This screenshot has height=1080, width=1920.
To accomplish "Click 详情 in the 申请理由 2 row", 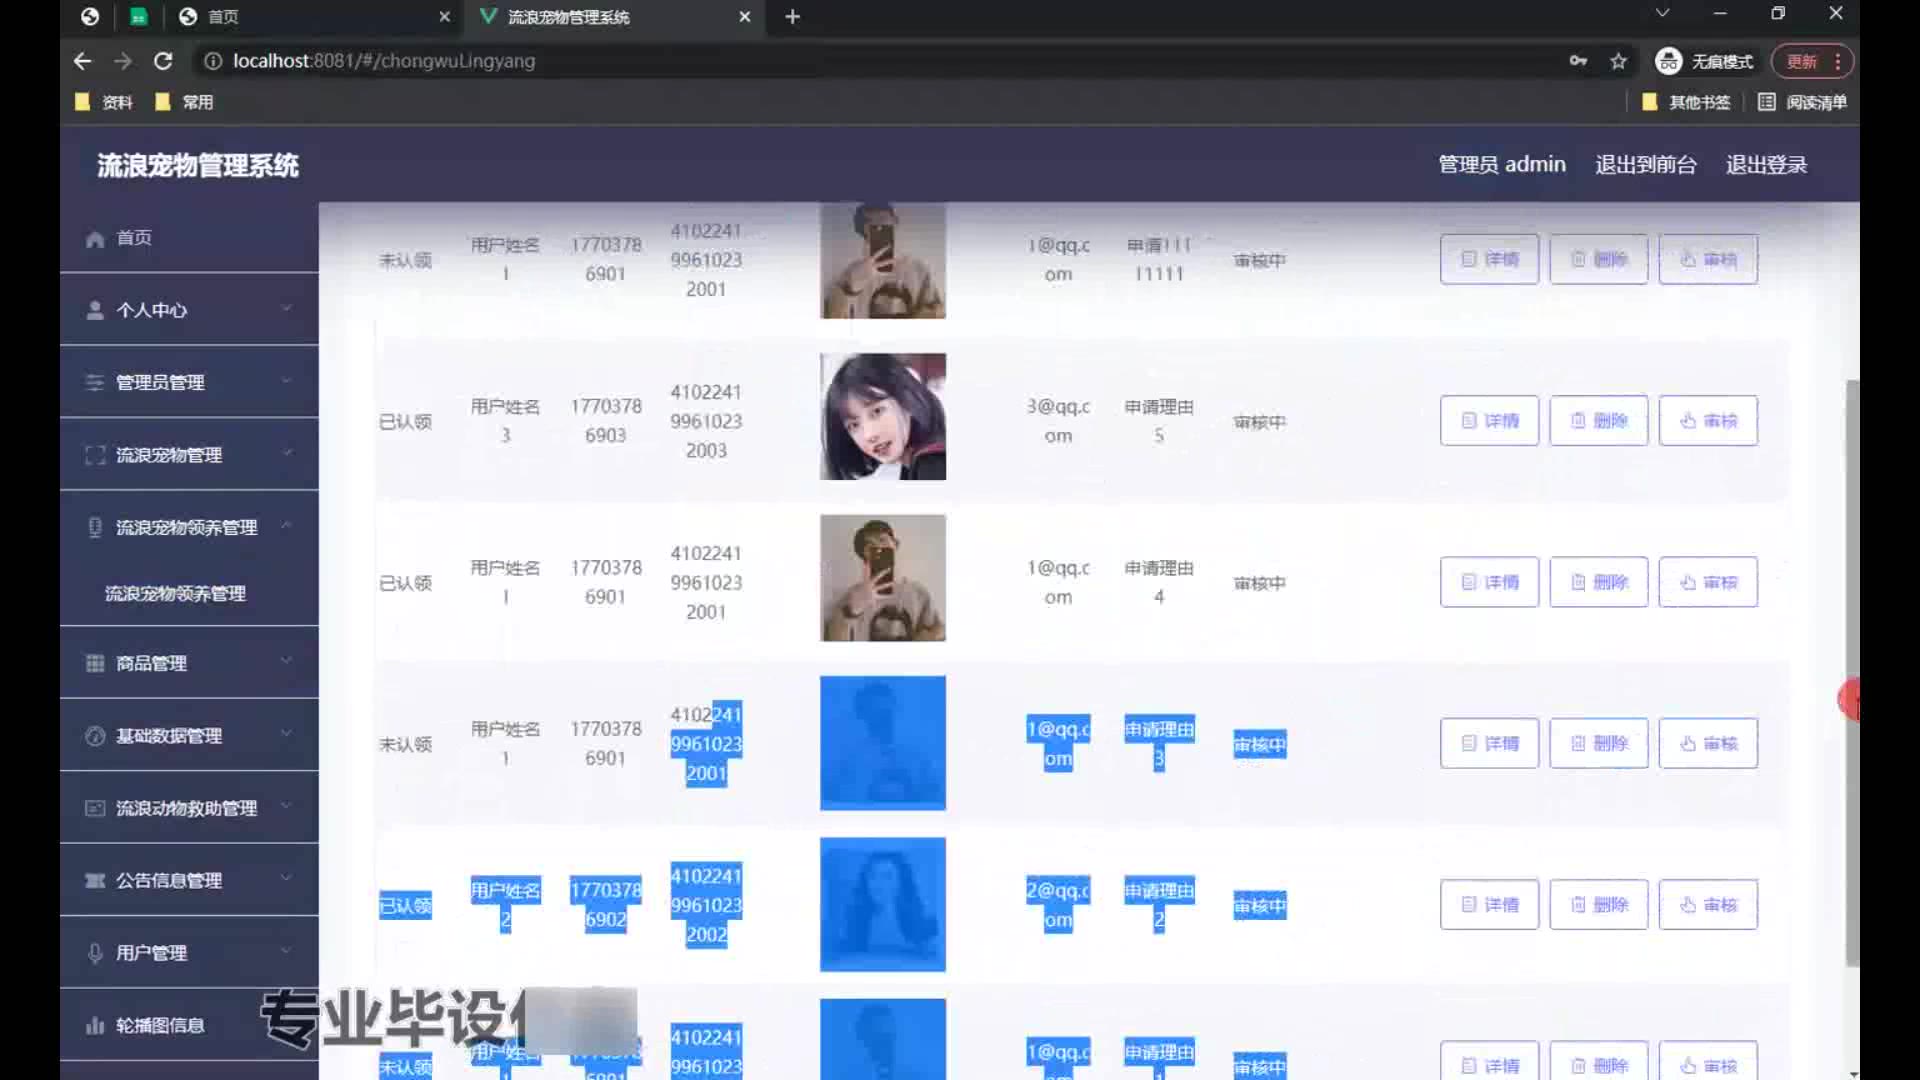I will pyautogui.click(x=1489, y=905).
